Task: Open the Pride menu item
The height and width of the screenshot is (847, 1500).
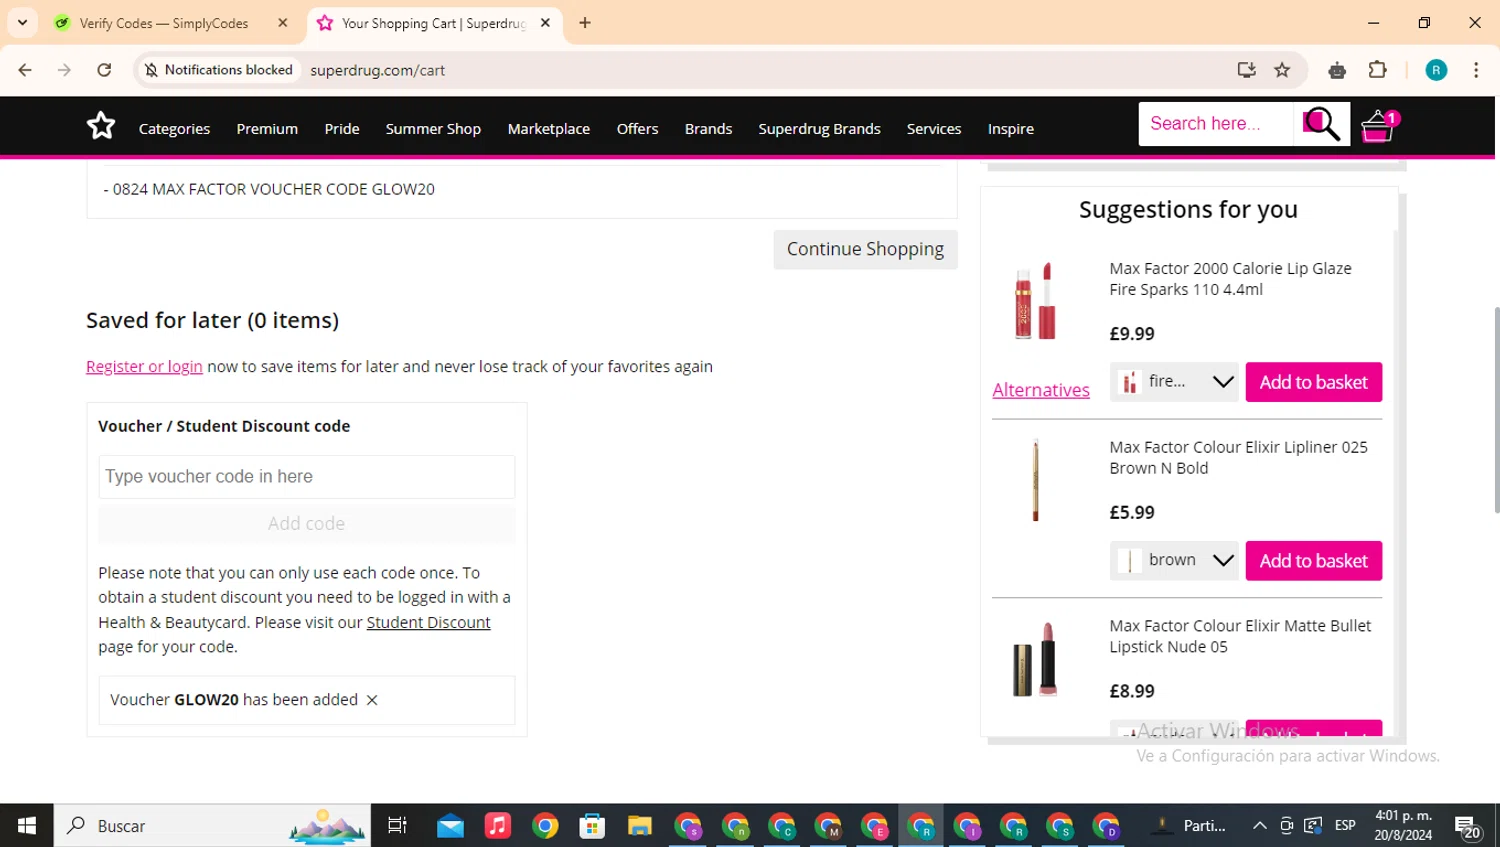Action: click(342, 129)
